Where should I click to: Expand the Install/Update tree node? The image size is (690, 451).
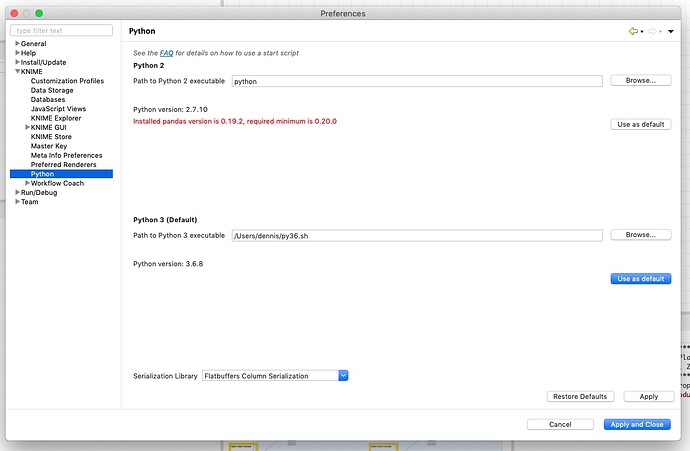tap(17, 62)
